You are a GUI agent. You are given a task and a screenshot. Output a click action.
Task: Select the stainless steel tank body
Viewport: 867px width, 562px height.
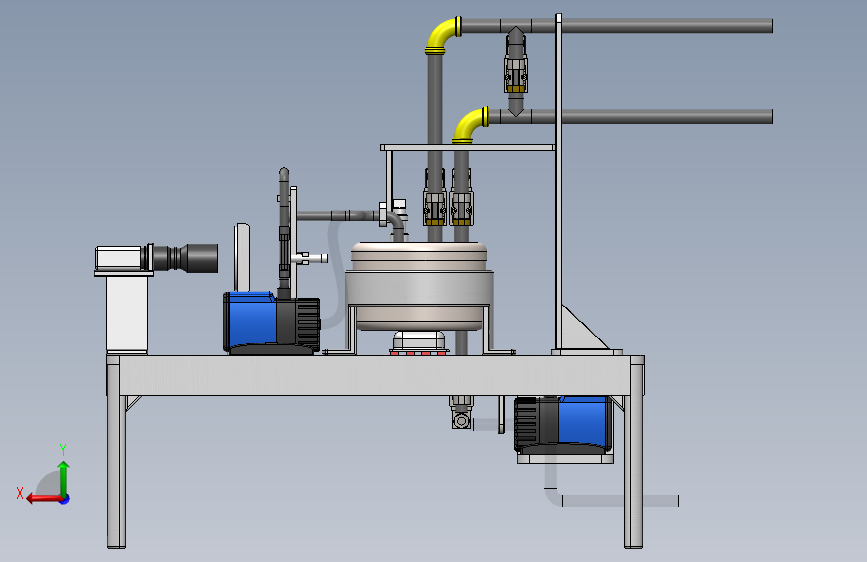click(419, 286)
